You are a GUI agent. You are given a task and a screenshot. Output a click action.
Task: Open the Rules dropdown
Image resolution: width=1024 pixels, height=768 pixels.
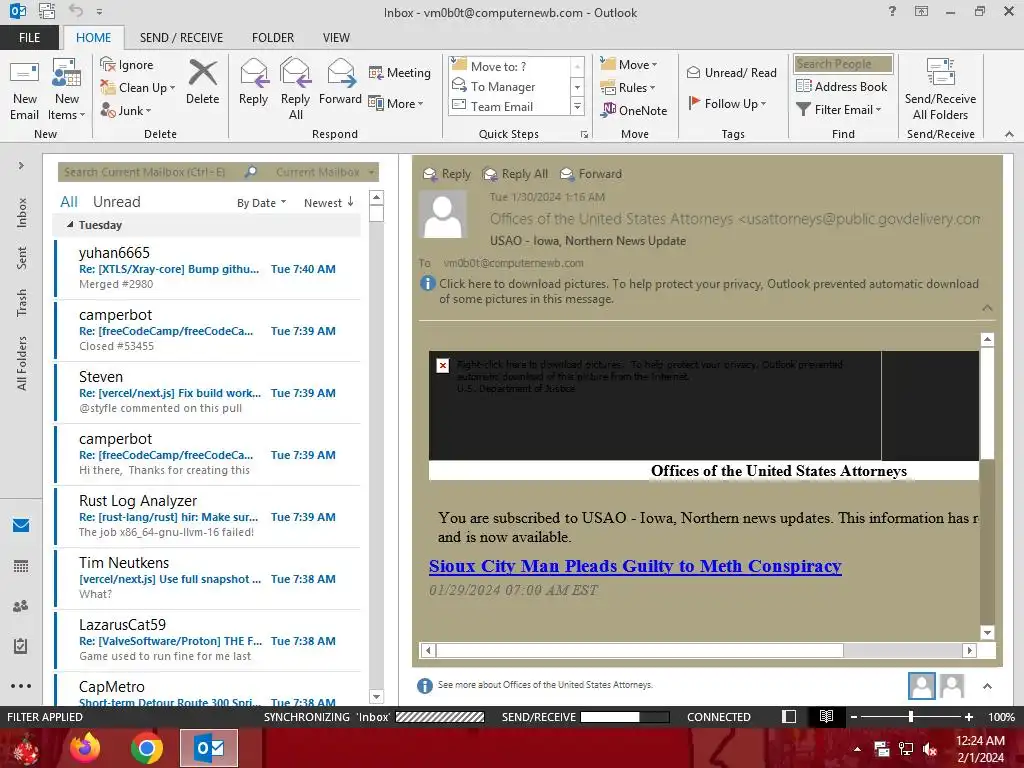coord(628,88)
